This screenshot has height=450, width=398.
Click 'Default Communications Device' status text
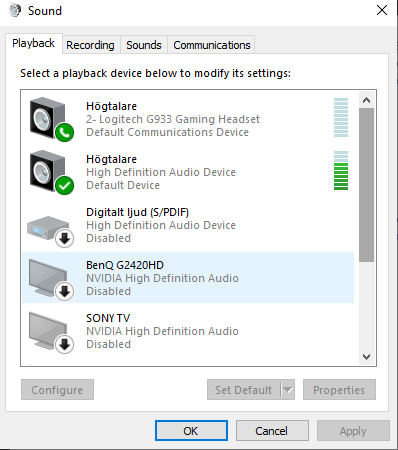pyautogui.click(x=167, y=132)
